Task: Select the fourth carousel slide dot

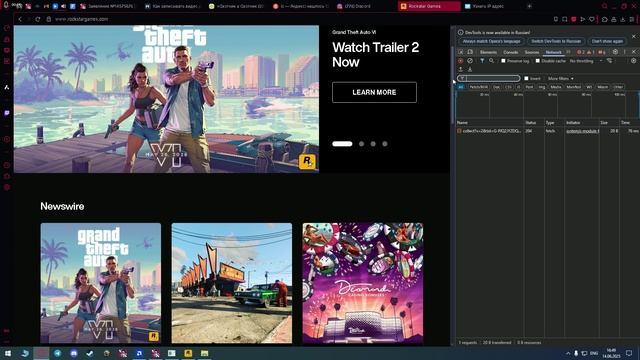Action: (x=385, y=144)
